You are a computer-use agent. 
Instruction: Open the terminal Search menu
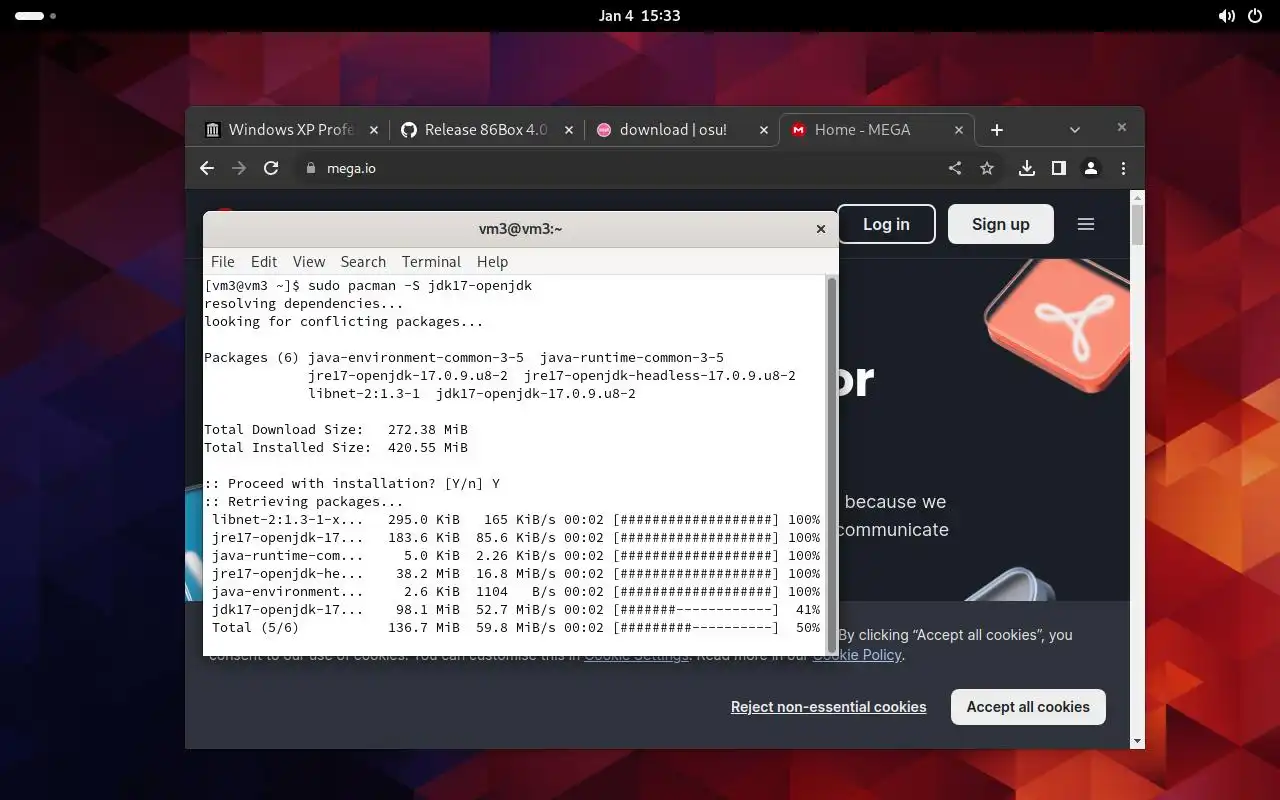pyautogui.click(x=363, y=261)
